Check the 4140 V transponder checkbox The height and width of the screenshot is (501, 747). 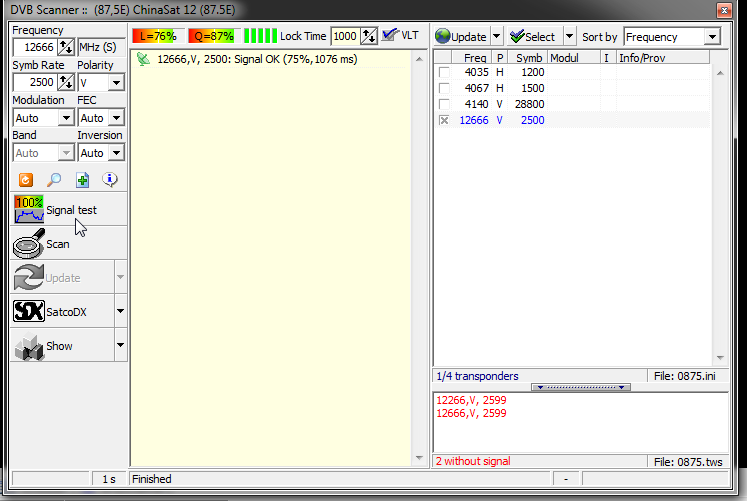444,104
